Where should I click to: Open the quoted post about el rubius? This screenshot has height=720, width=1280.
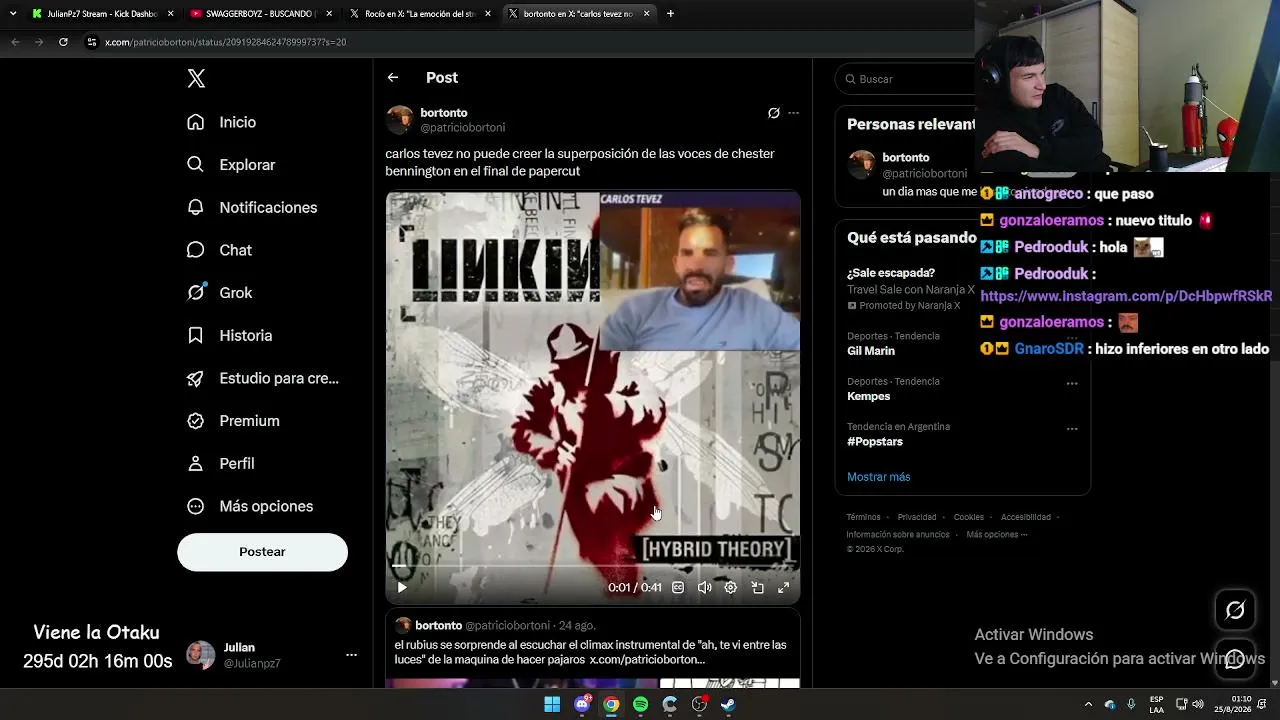click(593, 649)
